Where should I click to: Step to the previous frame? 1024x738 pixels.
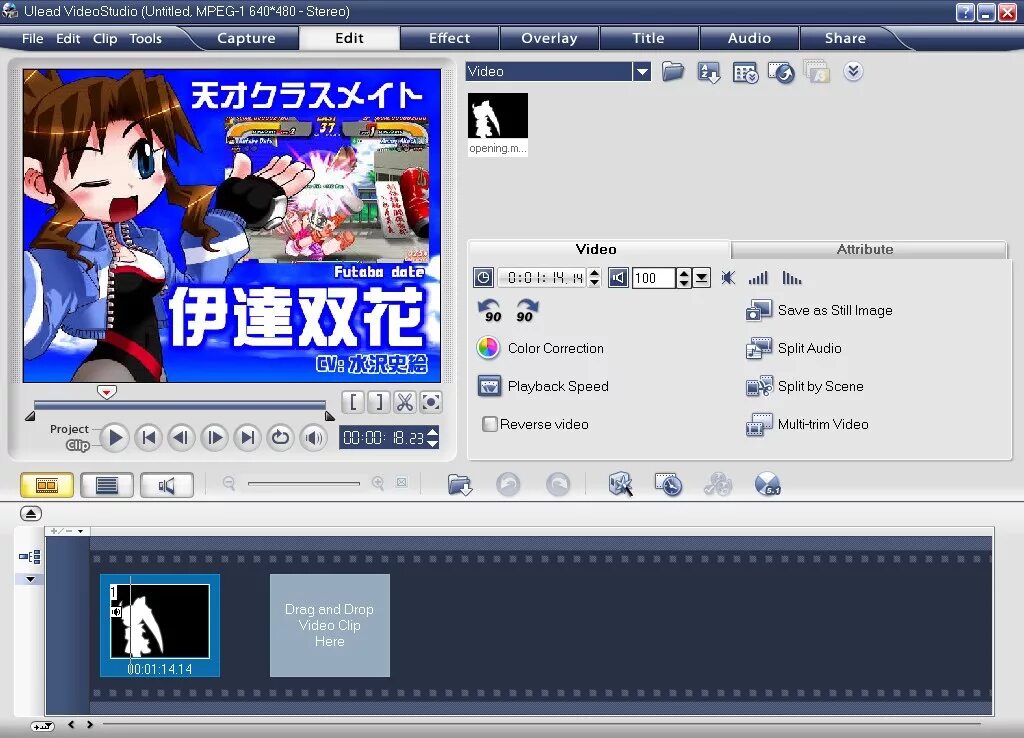[x=182, y=437]
